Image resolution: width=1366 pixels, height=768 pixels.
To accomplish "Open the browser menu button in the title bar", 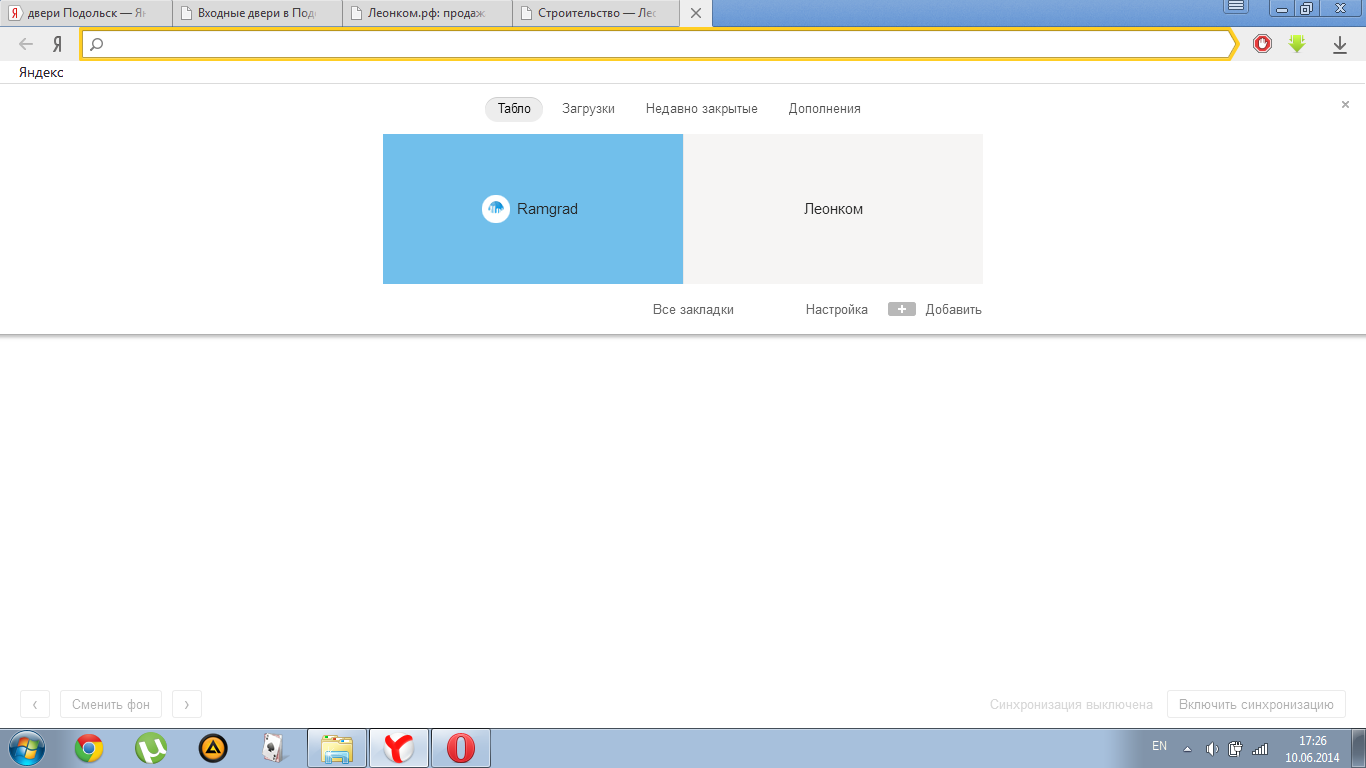I will point(1236,7).
